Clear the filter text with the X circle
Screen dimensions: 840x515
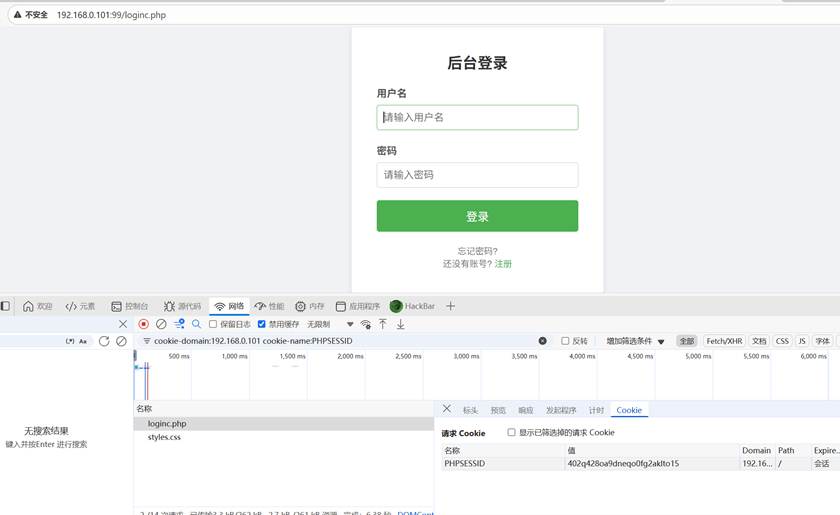point(543,341)
